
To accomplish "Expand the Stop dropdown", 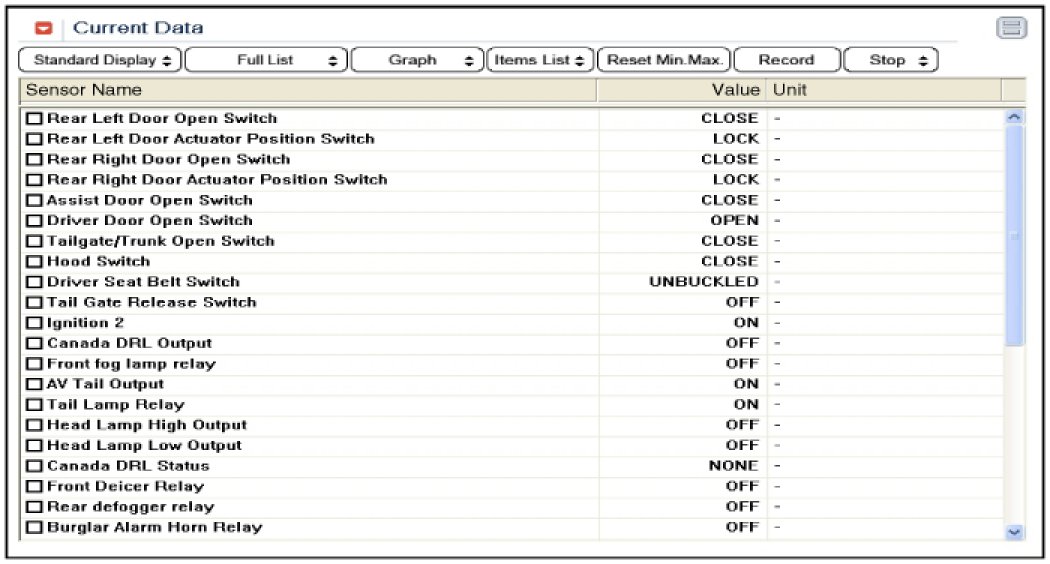I will 891,60.
